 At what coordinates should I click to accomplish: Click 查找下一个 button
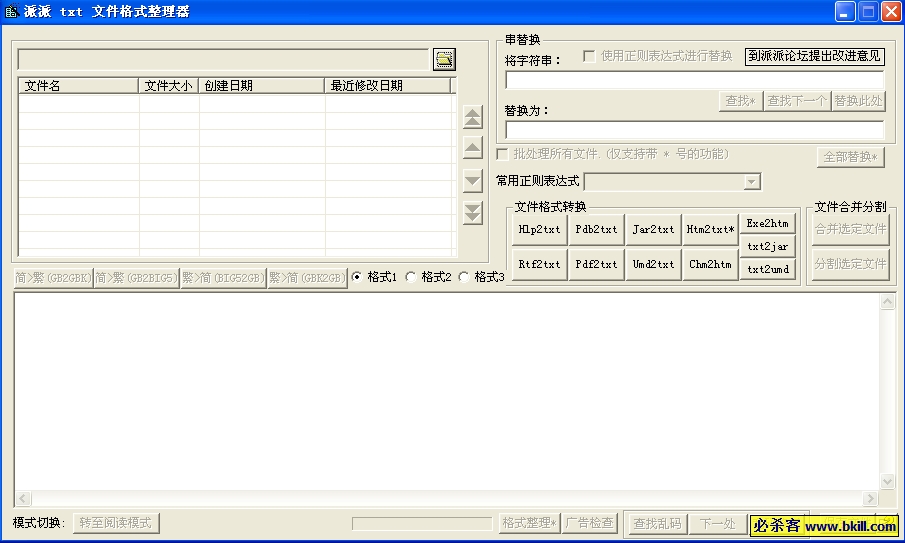[x=797, y=101]
